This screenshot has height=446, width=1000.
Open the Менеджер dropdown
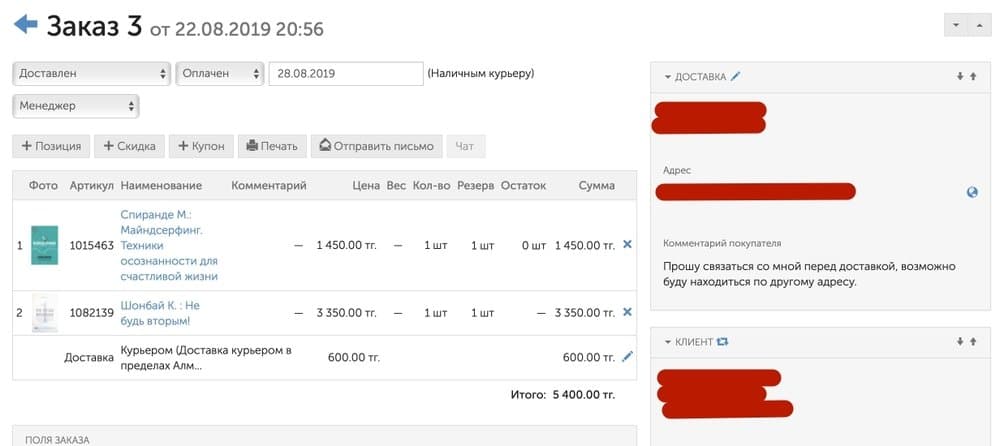[x=76, y=106]
